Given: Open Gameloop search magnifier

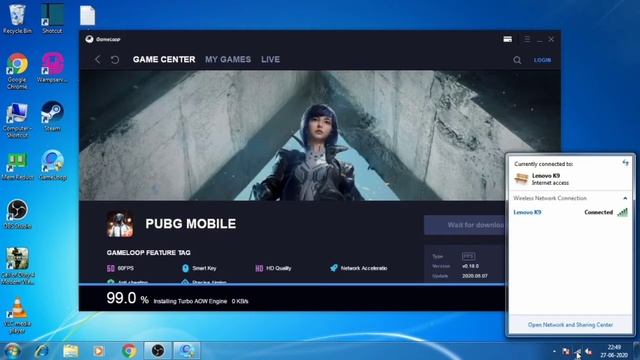Looking at the screenshot, I should coord(517,60).
